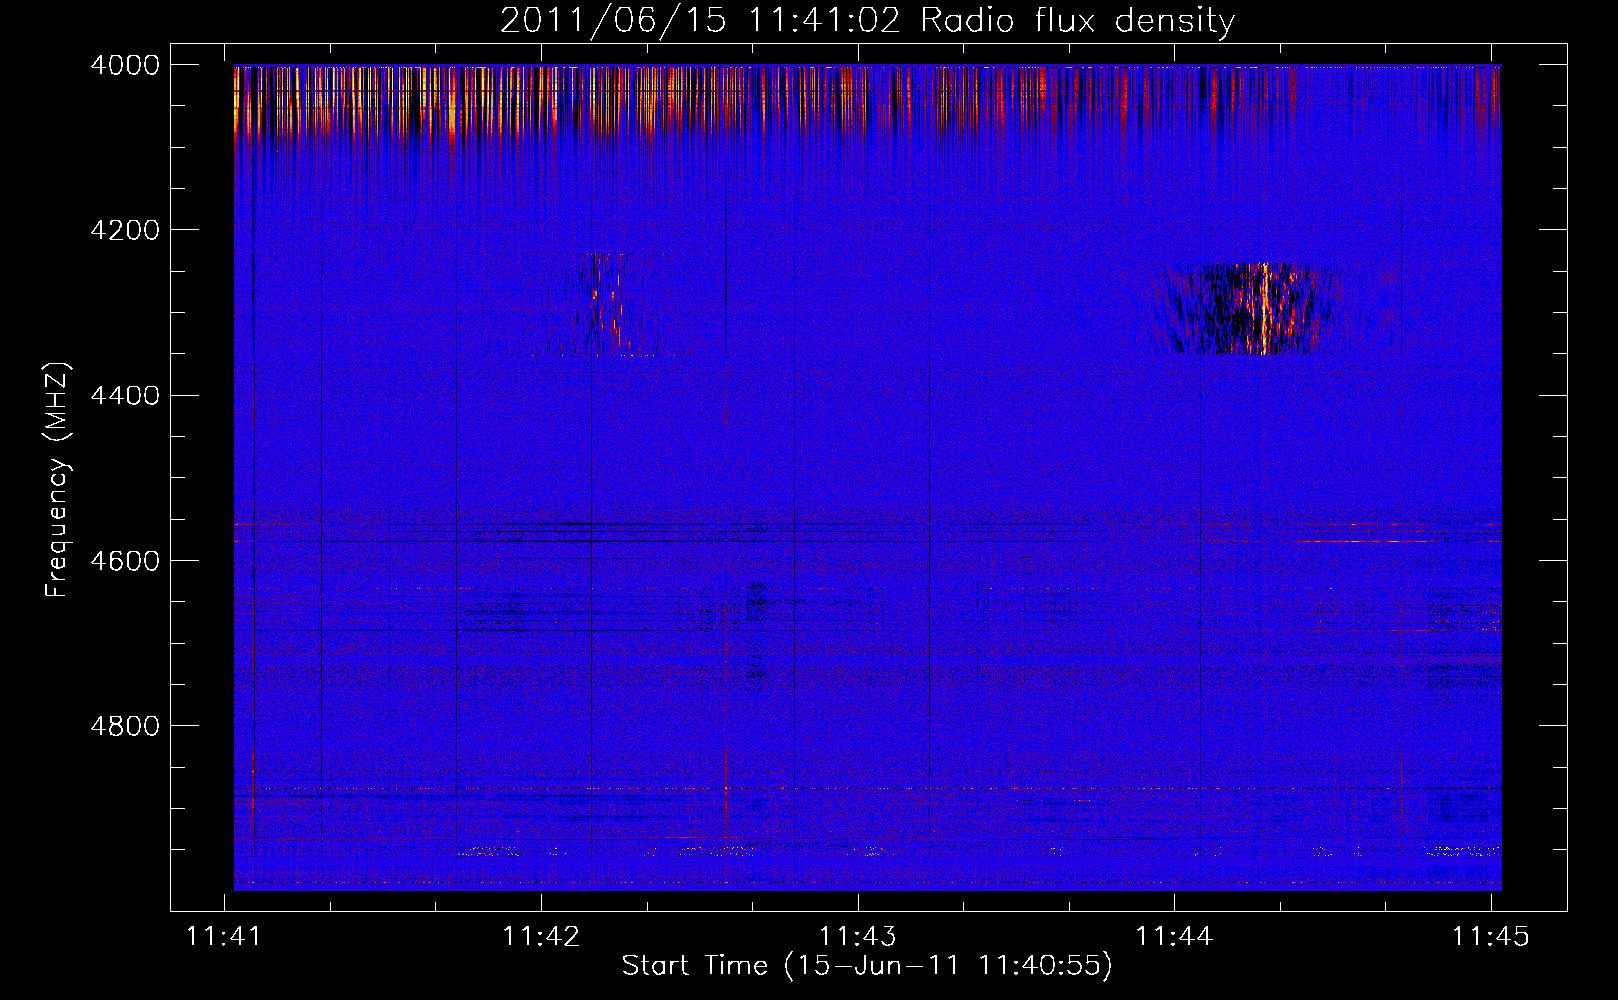Click the 11:45 time tick label
This screenshot has width=1618, height=1000.
click(x=1490, y=936)
